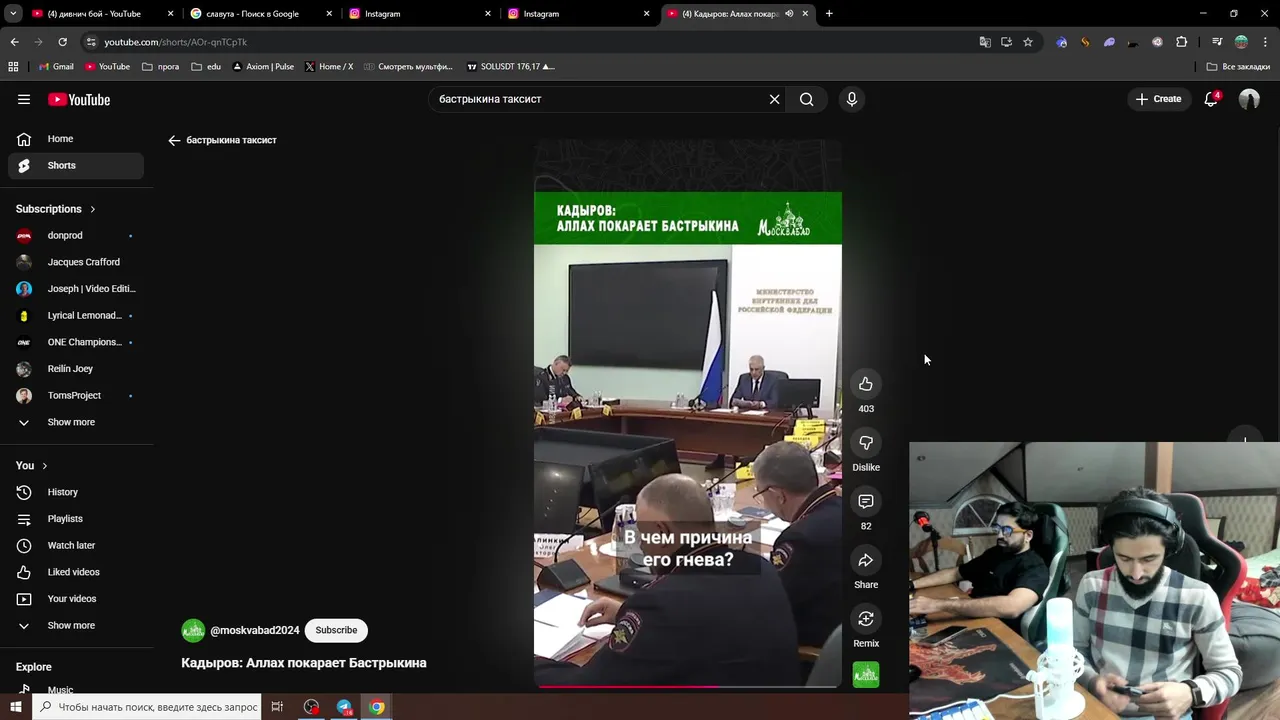Image resolution: width=1280 pixels, height=720 pixels.
Task: Expand the You section chevron
Action: coord(44,466)
